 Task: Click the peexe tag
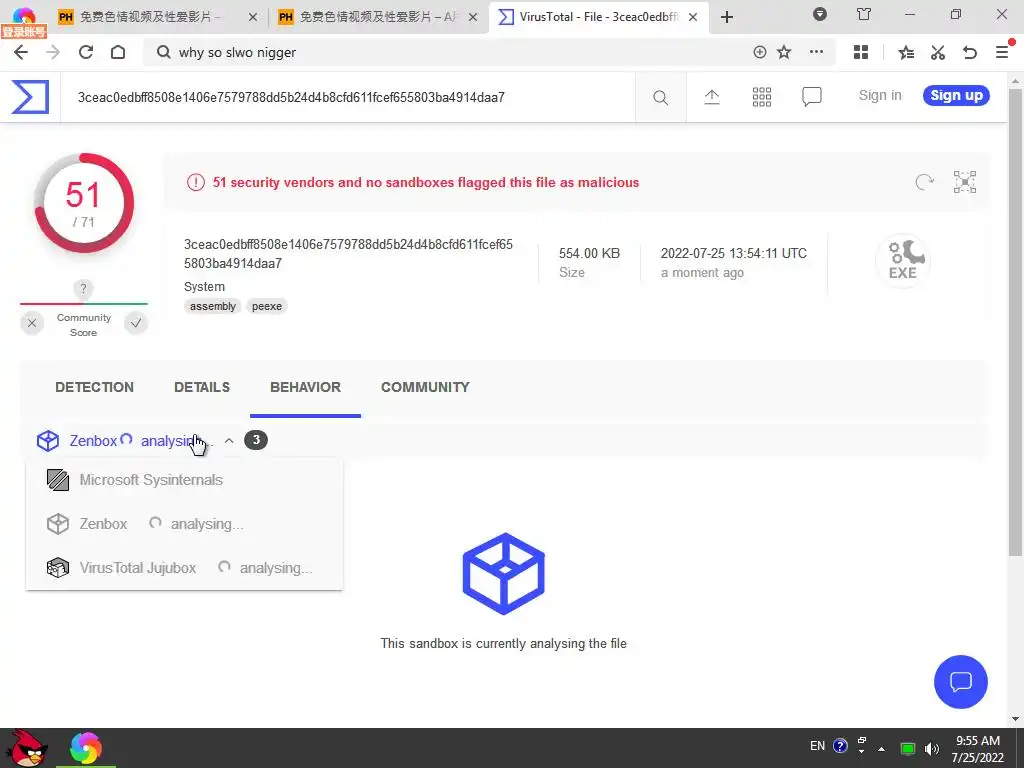(x=267, y=306)
